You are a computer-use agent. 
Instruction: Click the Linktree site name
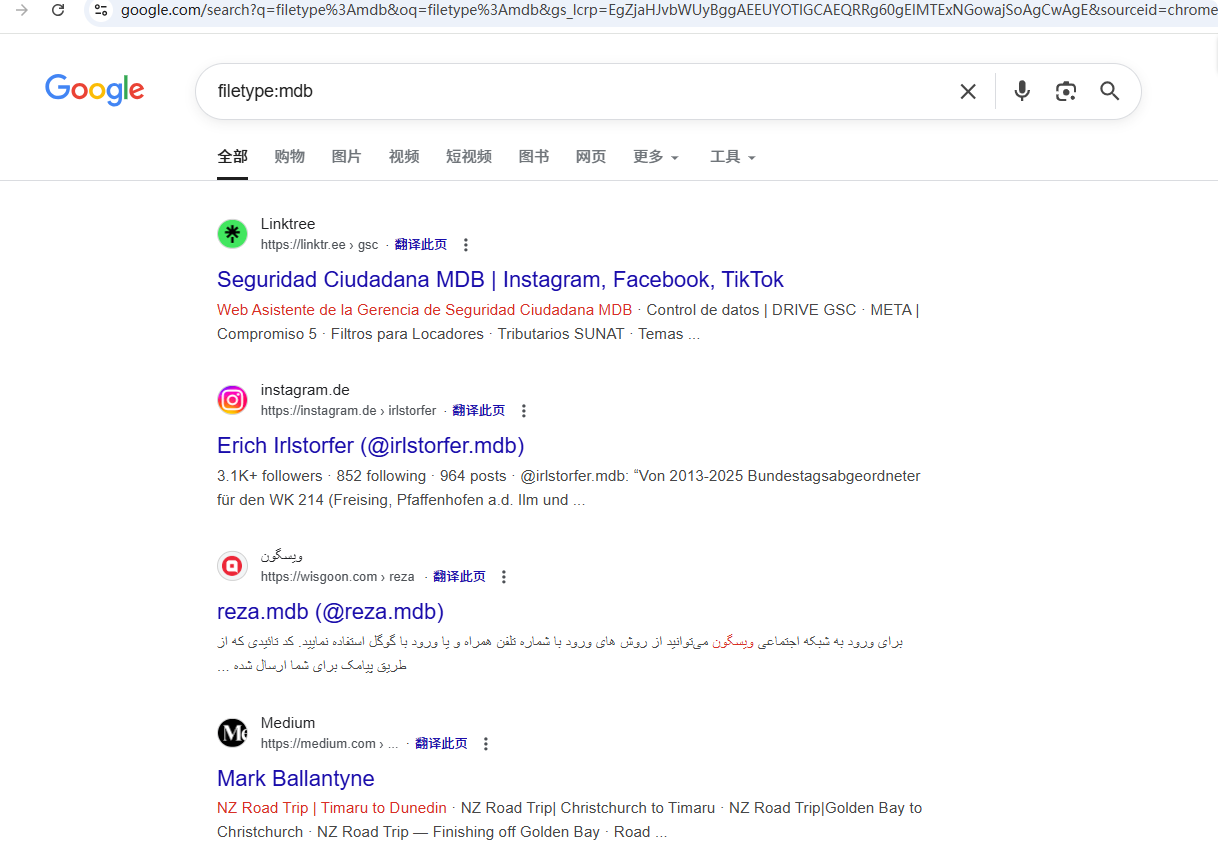pos(288,224)
